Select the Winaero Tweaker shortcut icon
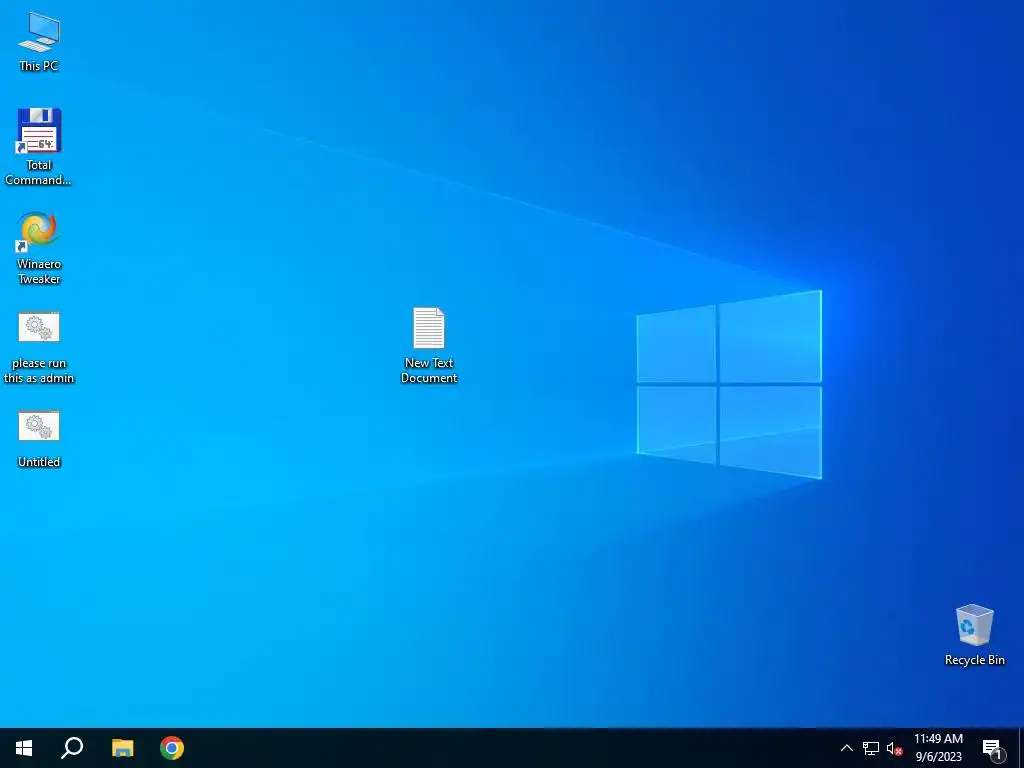The width and height of the screenshot is (1024, 768). pyautogui.click(x=39, y=231)
